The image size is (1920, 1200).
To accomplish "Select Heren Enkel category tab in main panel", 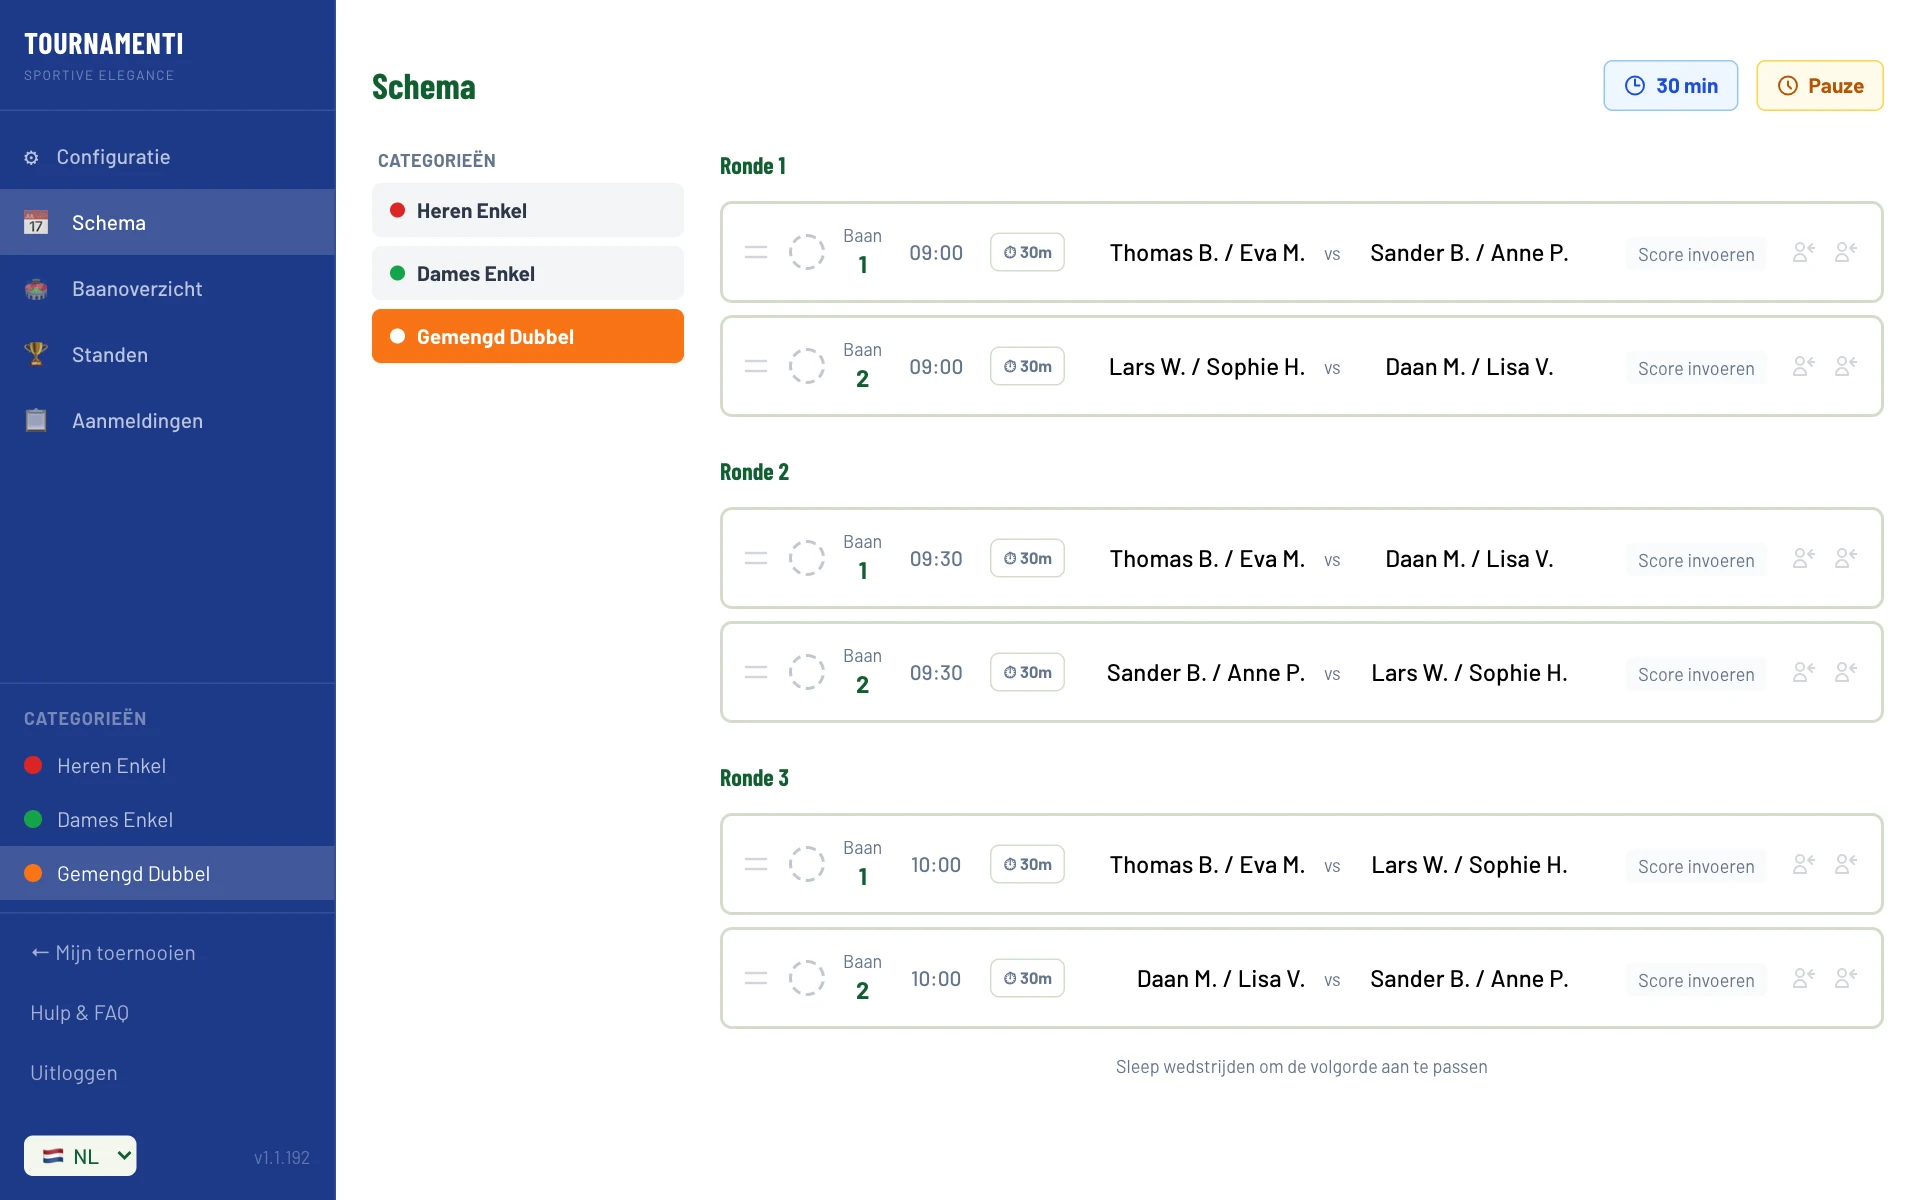I will (x=528, y=210).
